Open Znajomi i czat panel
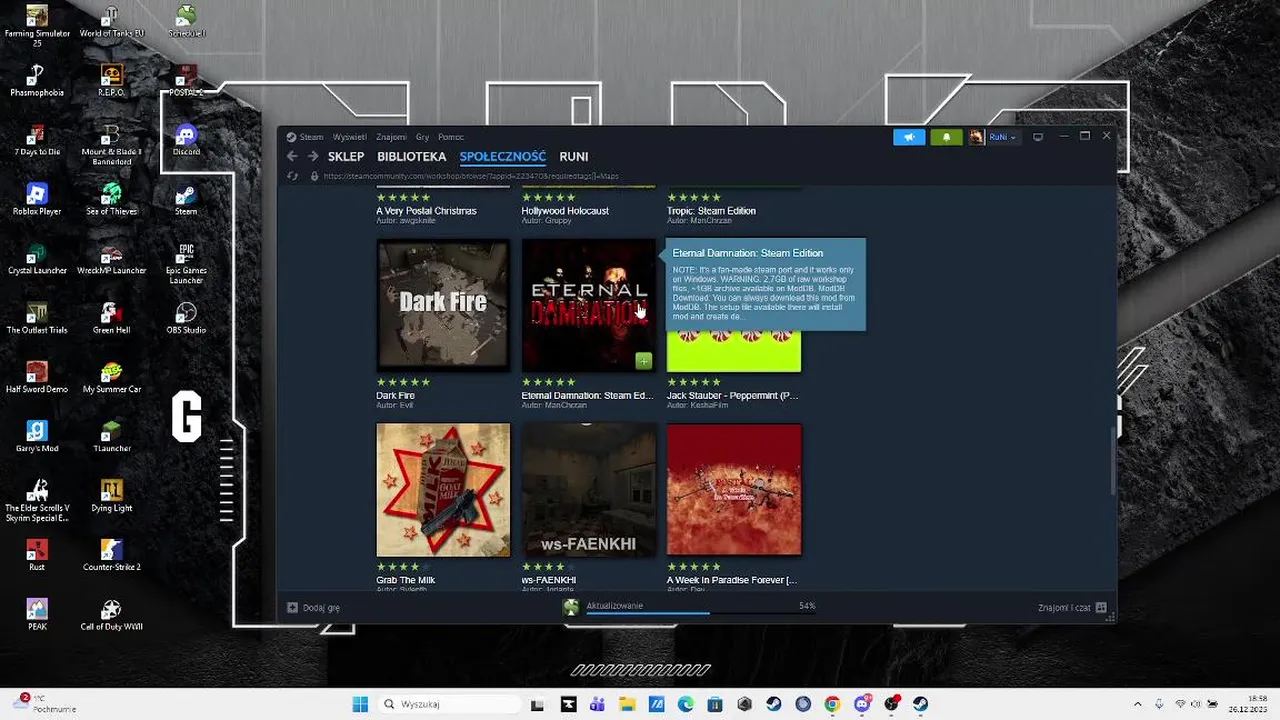The image size is (1280, 720). tap(1072, 607)
